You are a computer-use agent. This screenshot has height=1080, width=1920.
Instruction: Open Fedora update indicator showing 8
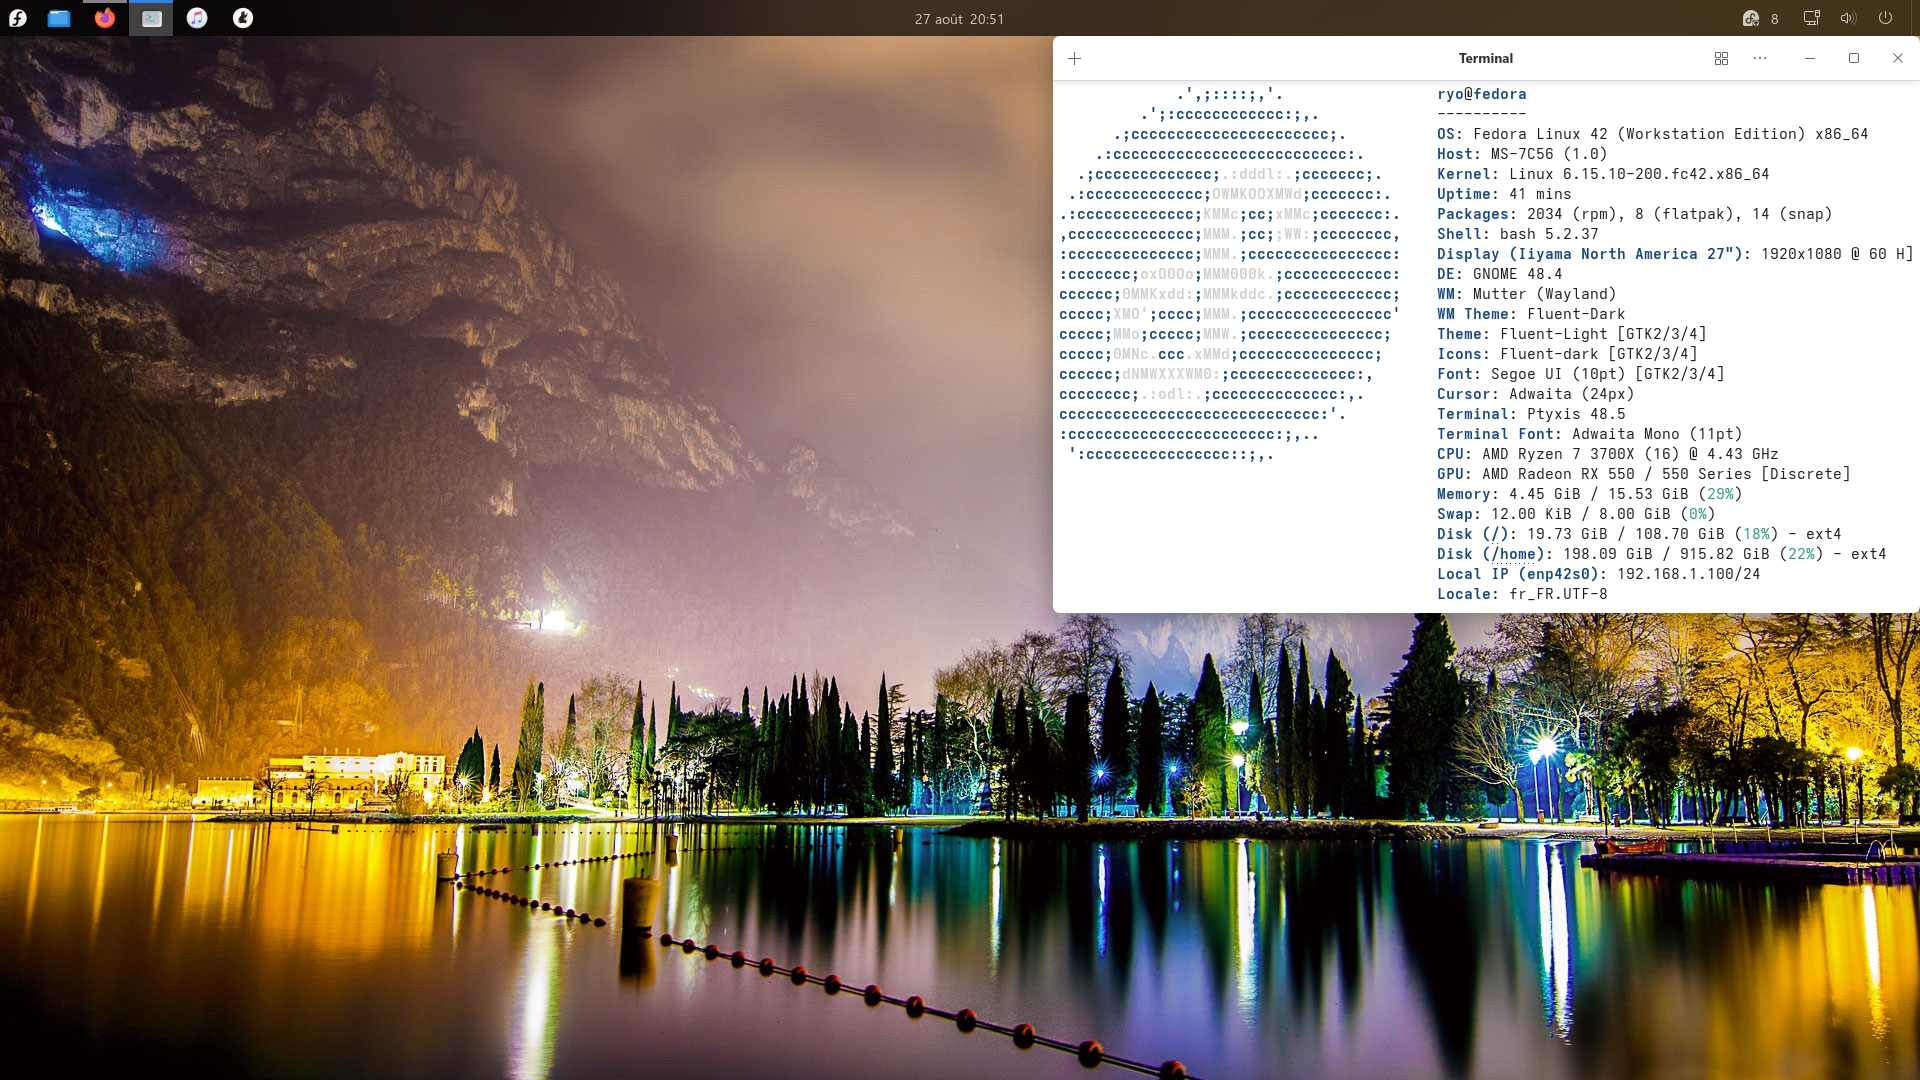pos(1760,18)
